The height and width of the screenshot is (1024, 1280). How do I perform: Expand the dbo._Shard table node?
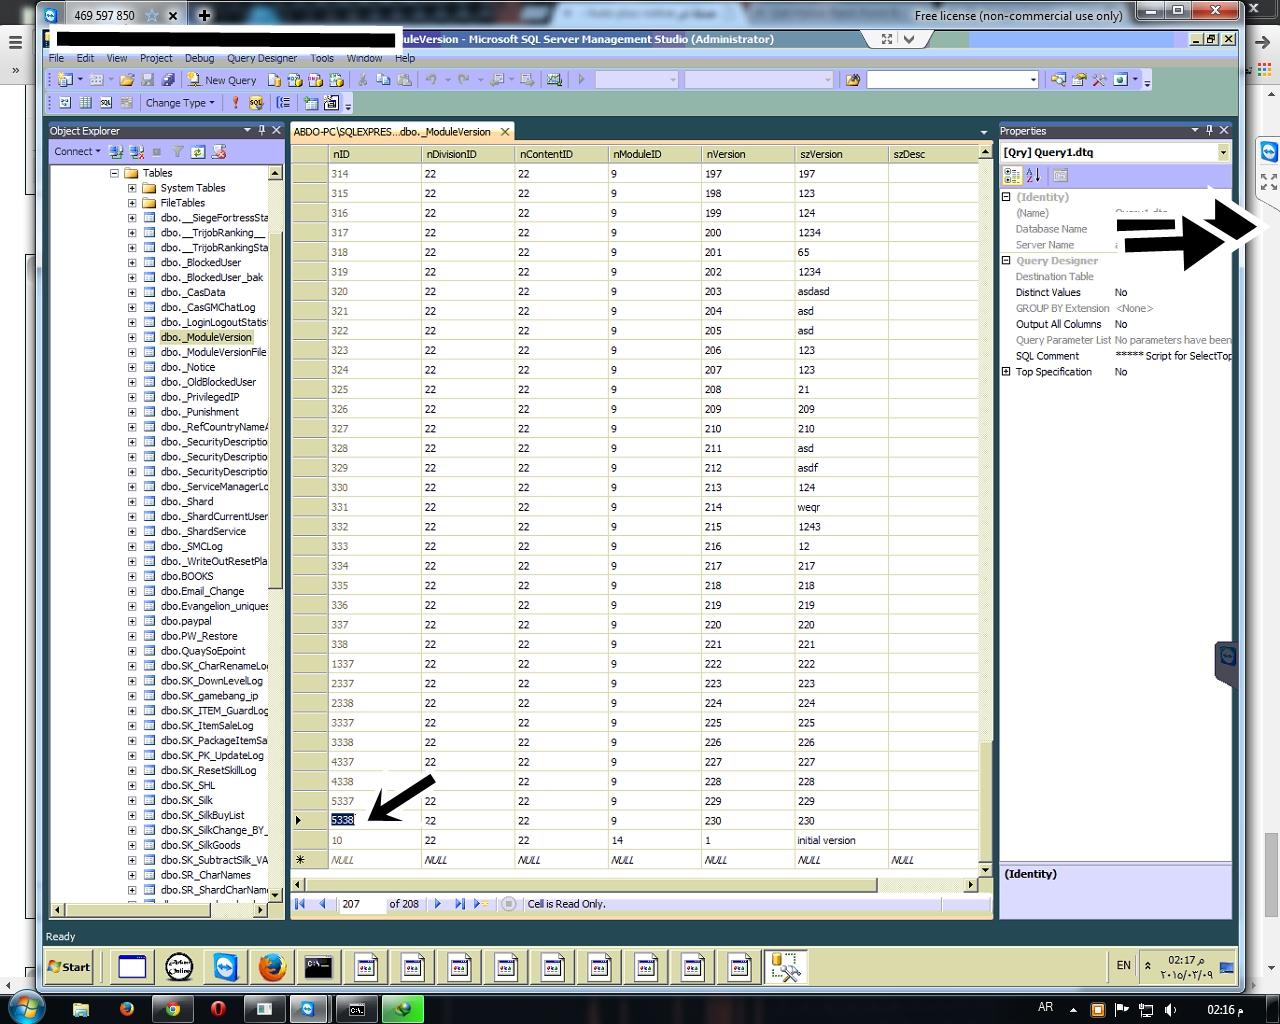pos(132,502)
